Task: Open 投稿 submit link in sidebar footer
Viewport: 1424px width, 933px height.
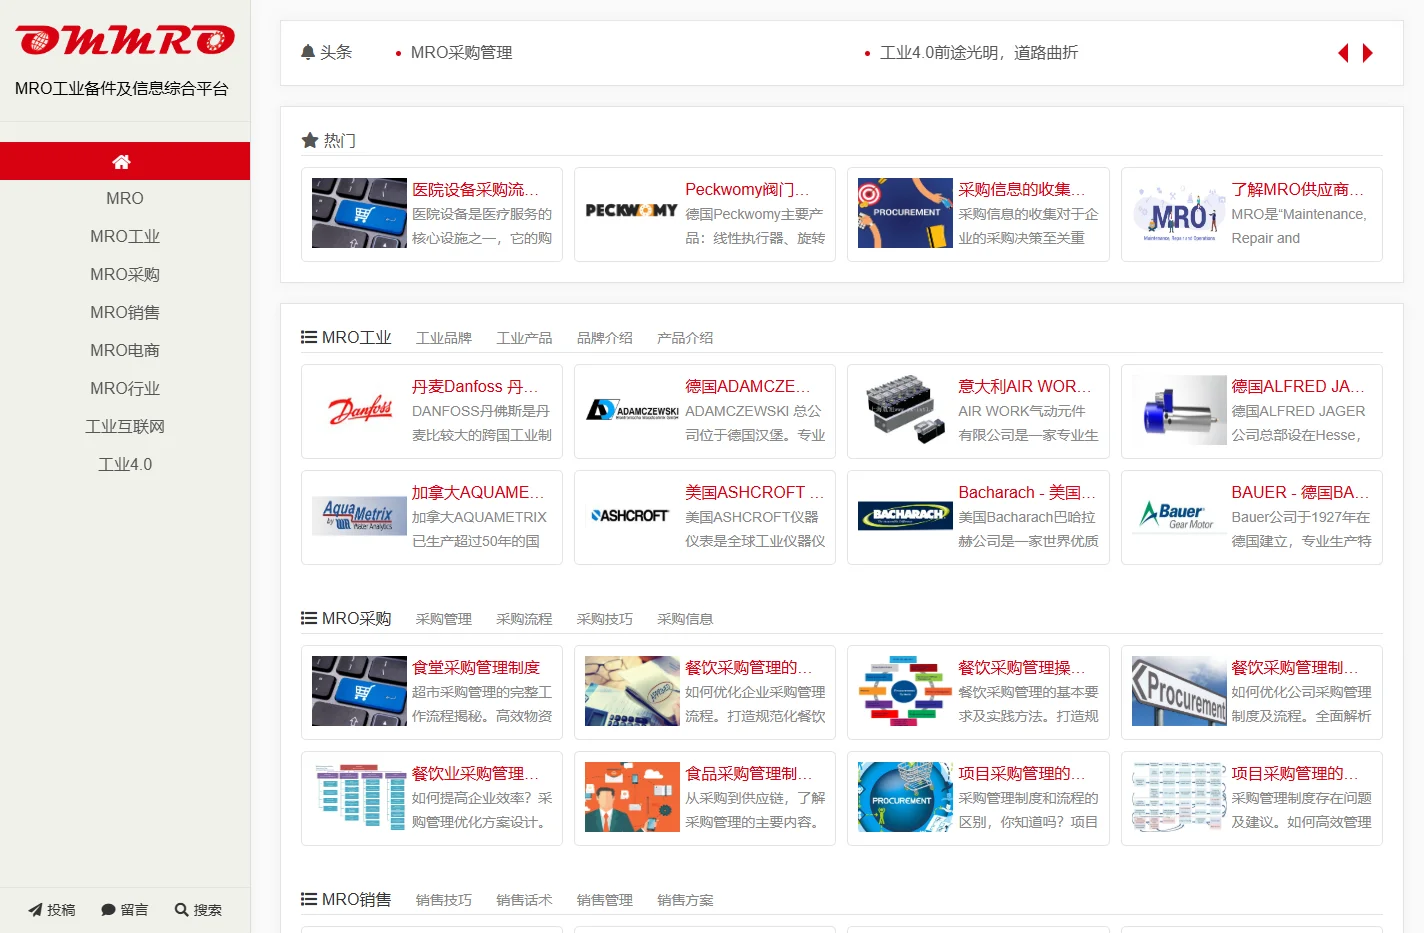Action: tap(52, 910)
